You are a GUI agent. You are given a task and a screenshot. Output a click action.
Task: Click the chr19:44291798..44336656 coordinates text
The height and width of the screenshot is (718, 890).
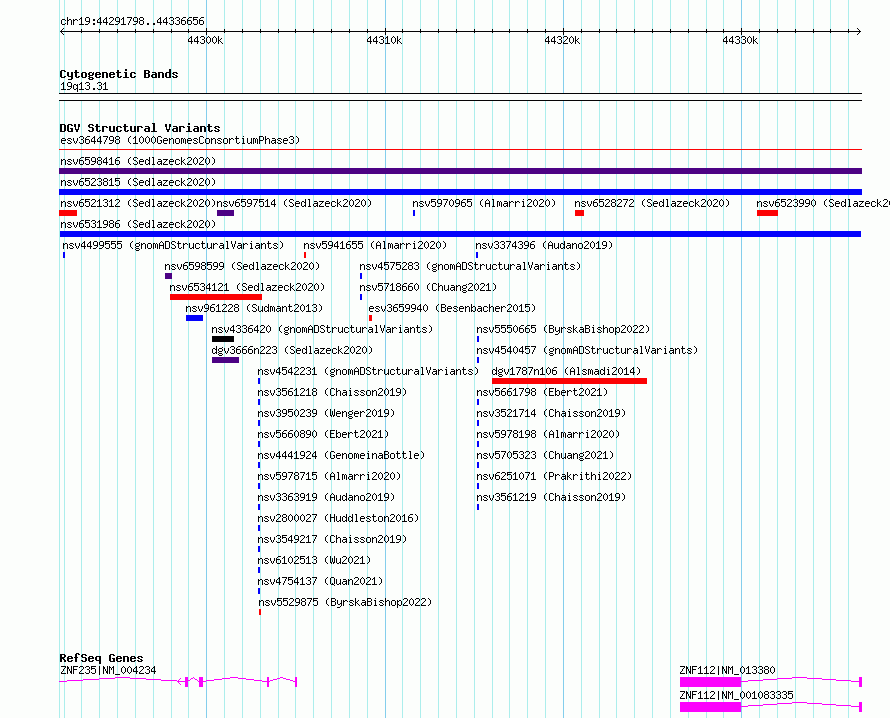tap(132, 22)
